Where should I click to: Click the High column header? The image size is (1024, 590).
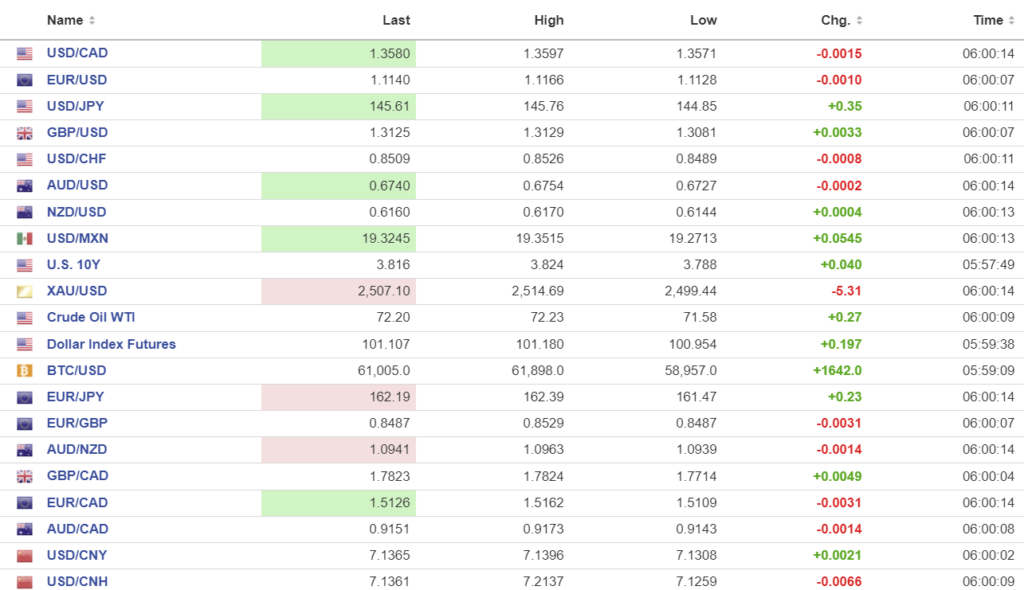tap(549, 20)
